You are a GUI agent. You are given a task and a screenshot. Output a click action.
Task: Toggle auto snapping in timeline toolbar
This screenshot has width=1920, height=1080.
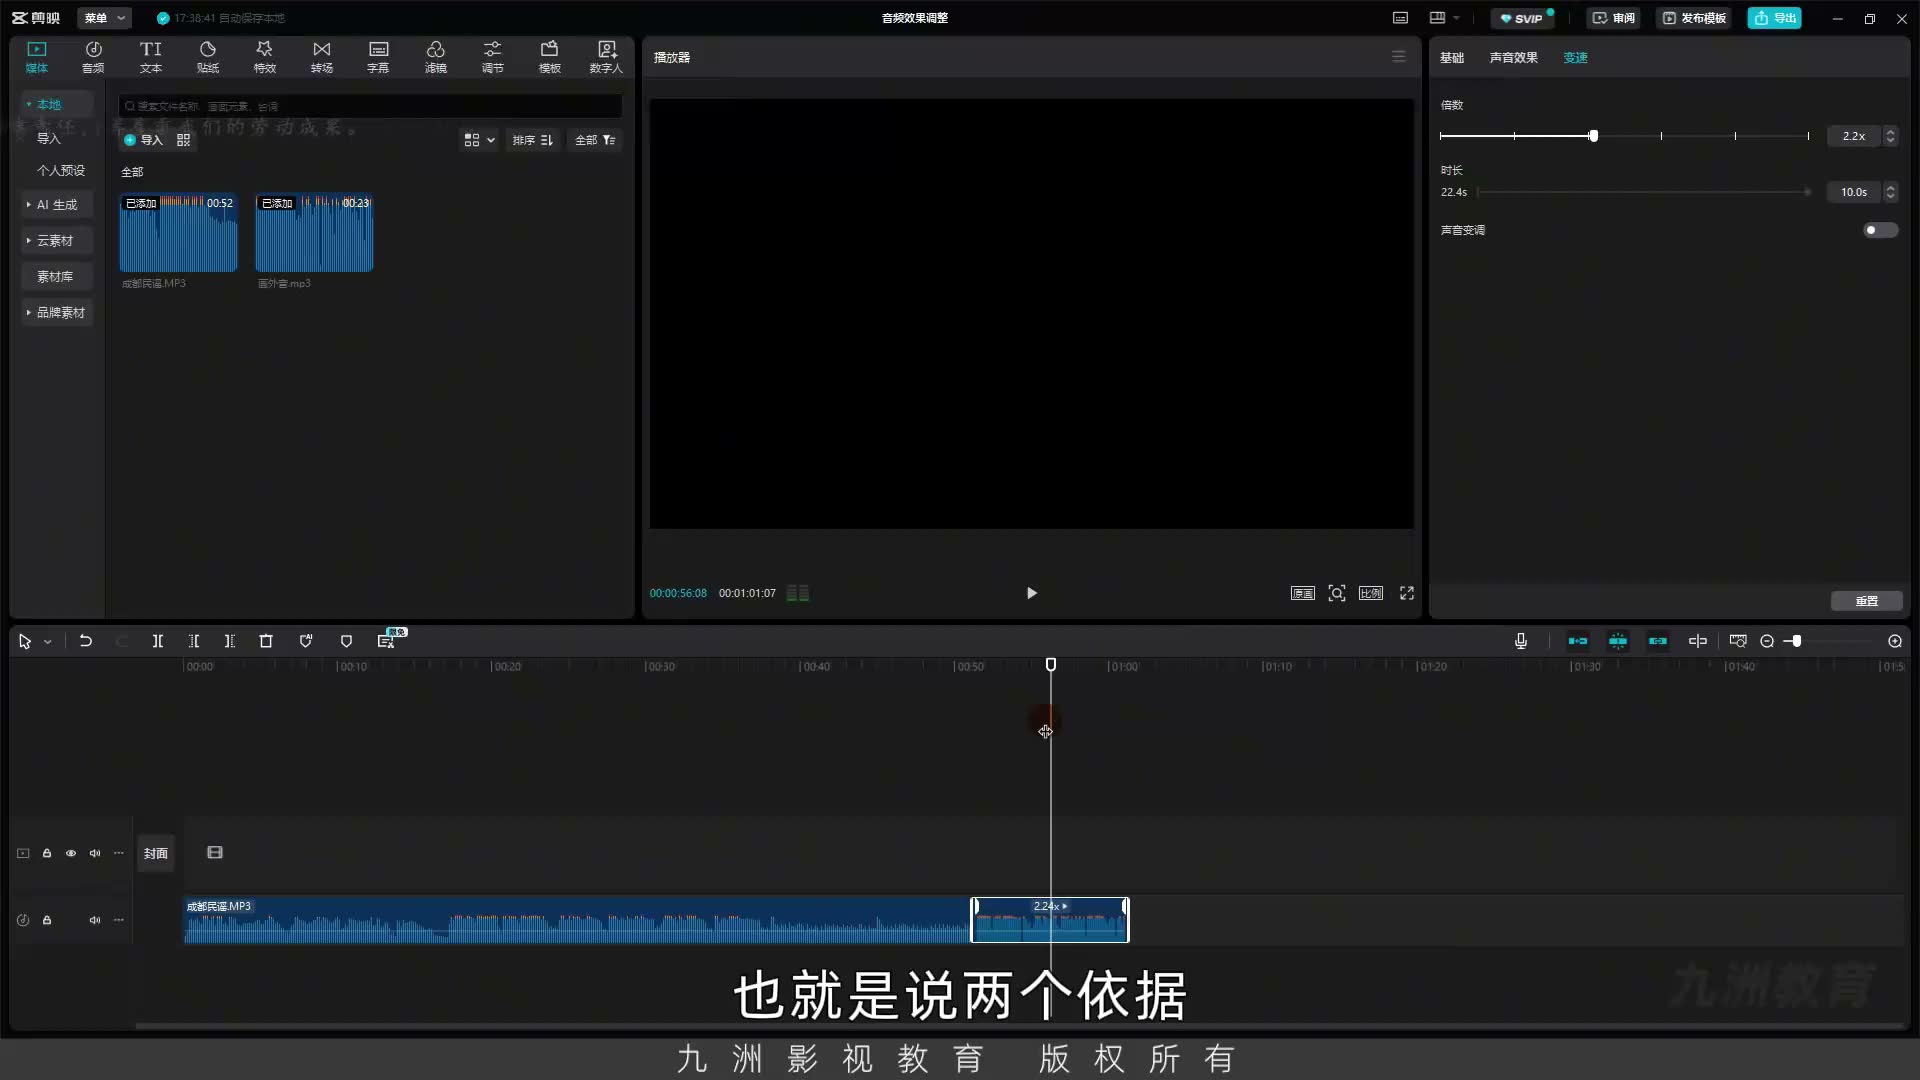(x=1618, y=641)
